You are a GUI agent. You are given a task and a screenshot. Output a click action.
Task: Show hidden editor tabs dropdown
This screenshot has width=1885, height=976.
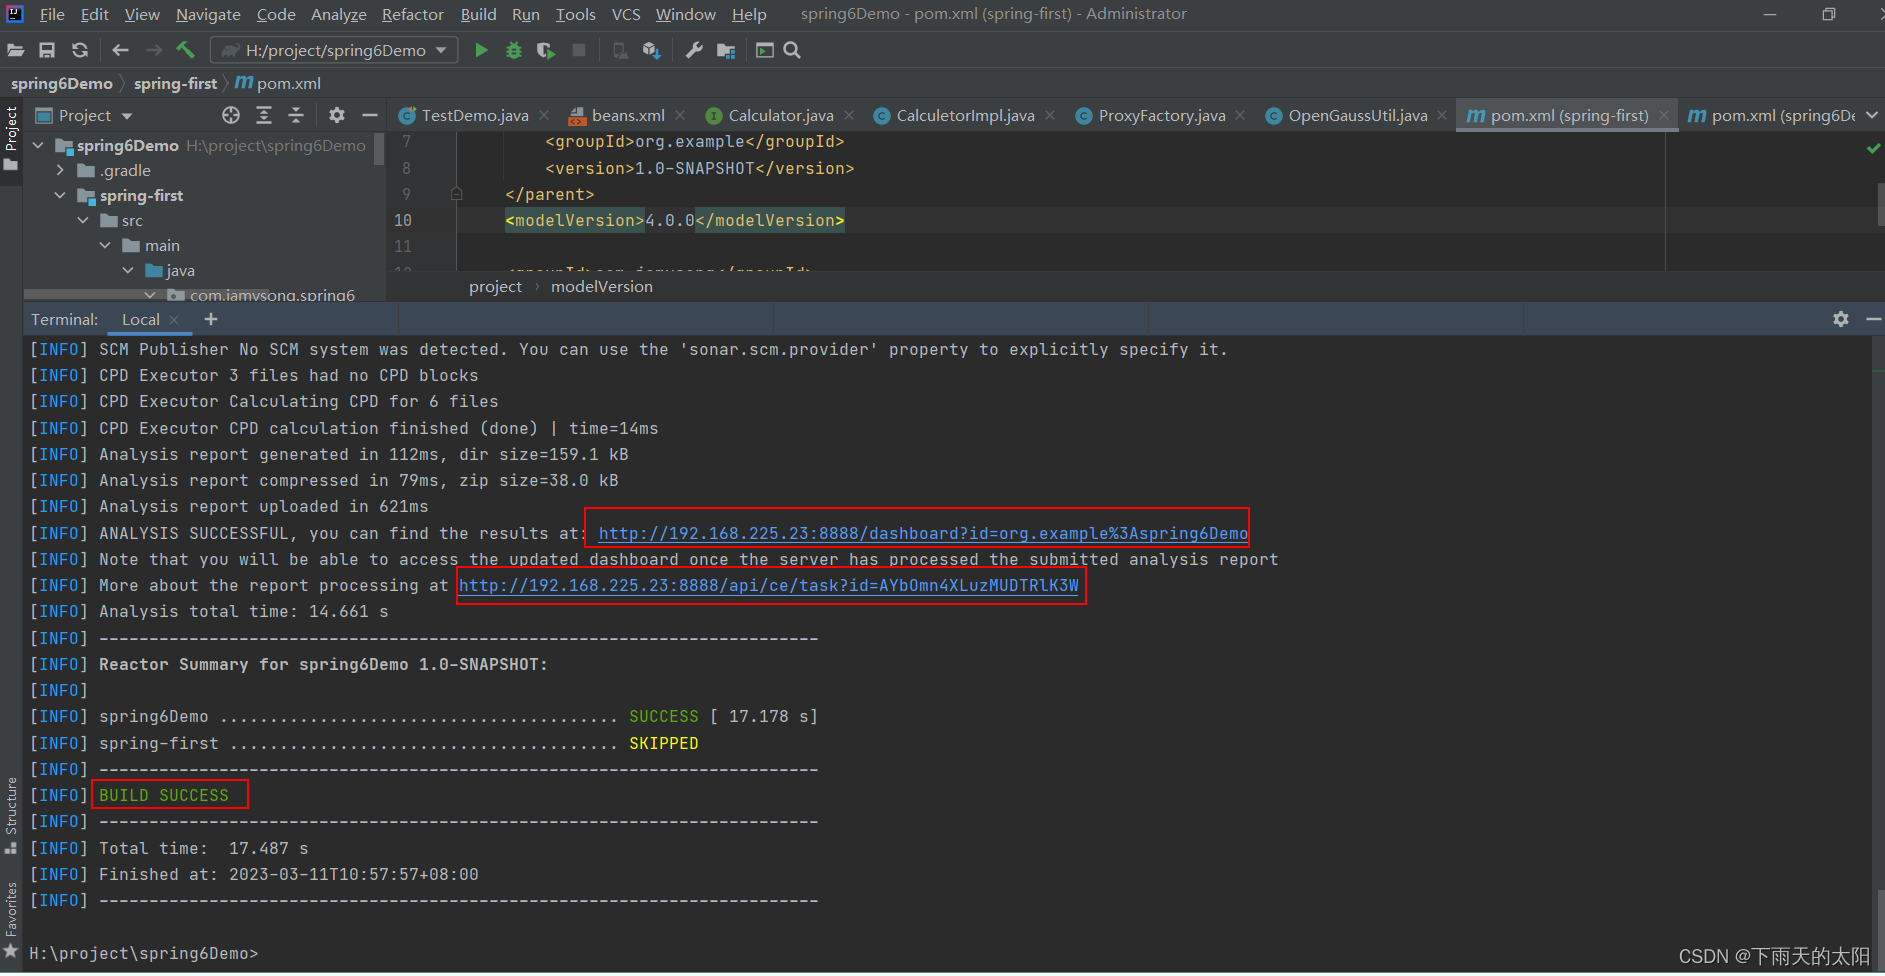[1872, 115]
